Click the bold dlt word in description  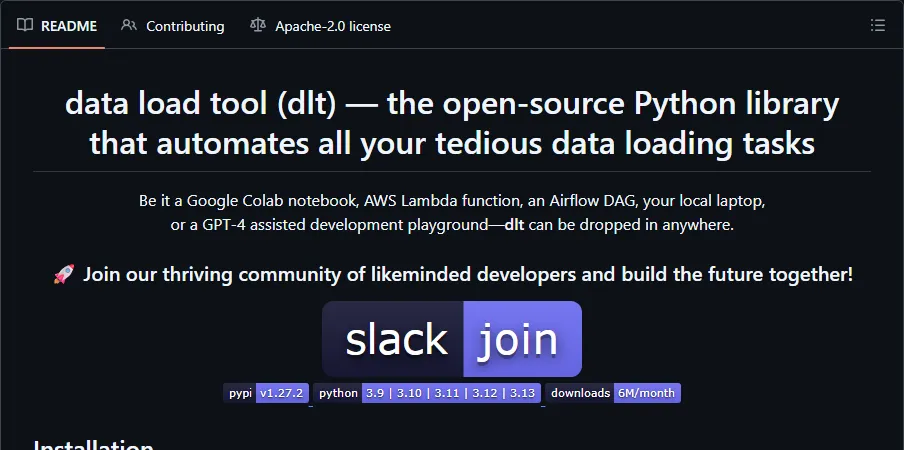tap(514, 225)
